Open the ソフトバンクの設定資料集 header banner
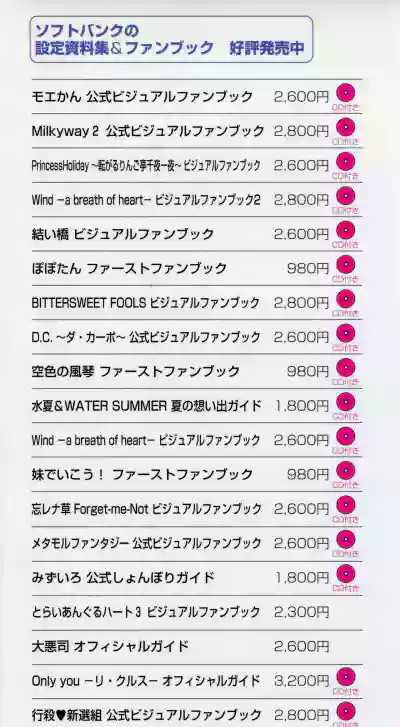The width and height of the screenshot is (400, 727). point(171,39)
